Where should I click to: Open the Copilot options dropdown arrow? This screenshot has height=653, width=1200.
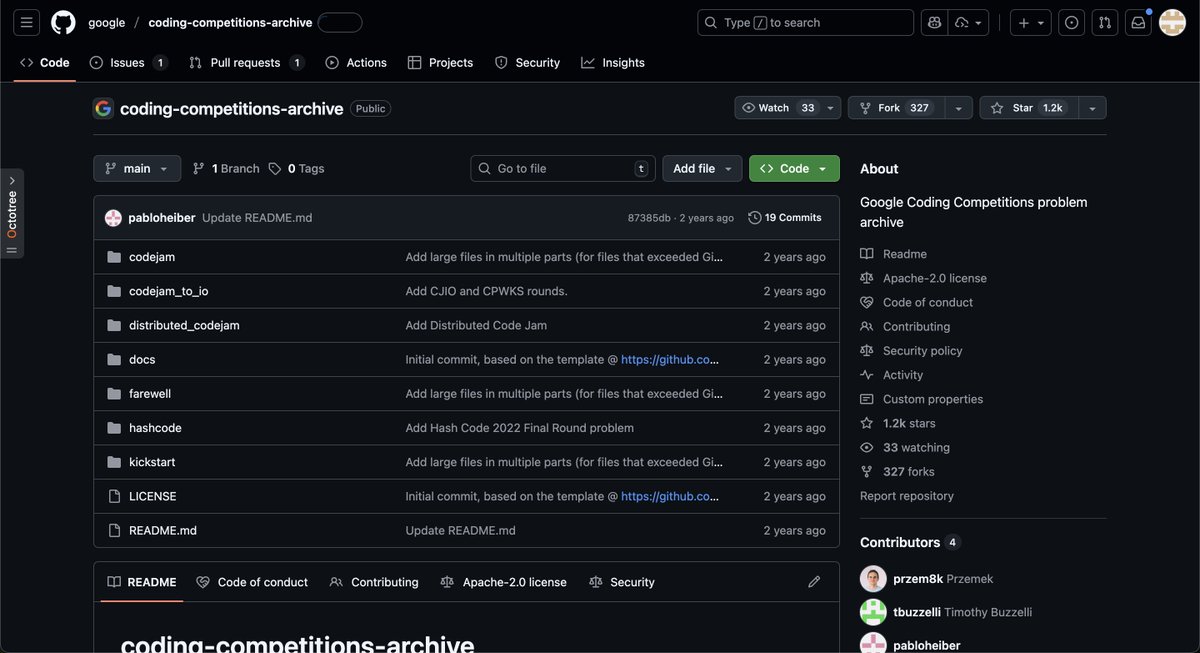click(970, 22)
